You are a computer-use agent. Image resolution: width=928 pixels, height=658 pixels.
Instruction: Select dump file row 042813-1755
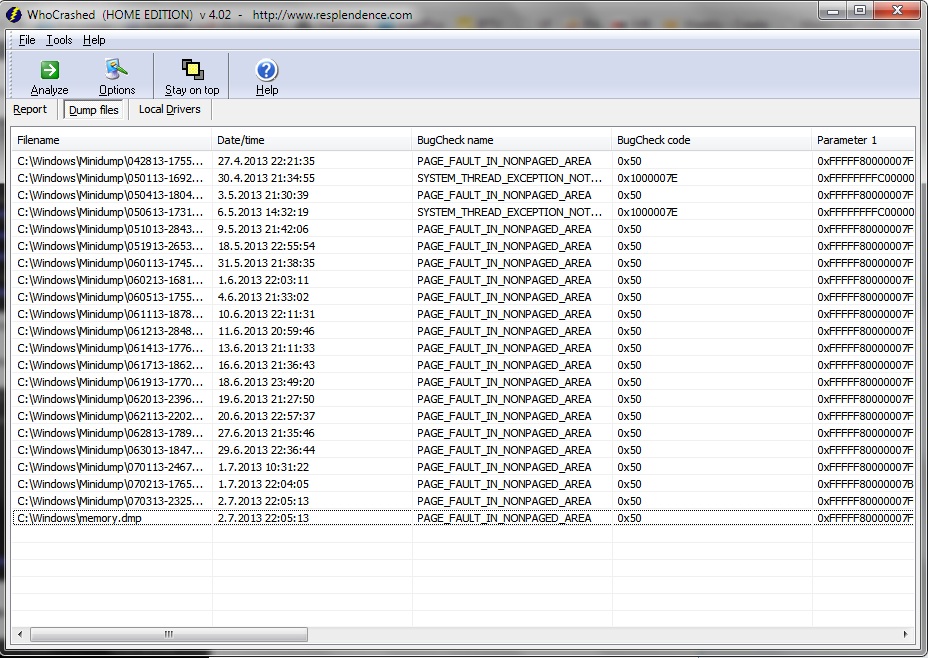coord(463,161)
